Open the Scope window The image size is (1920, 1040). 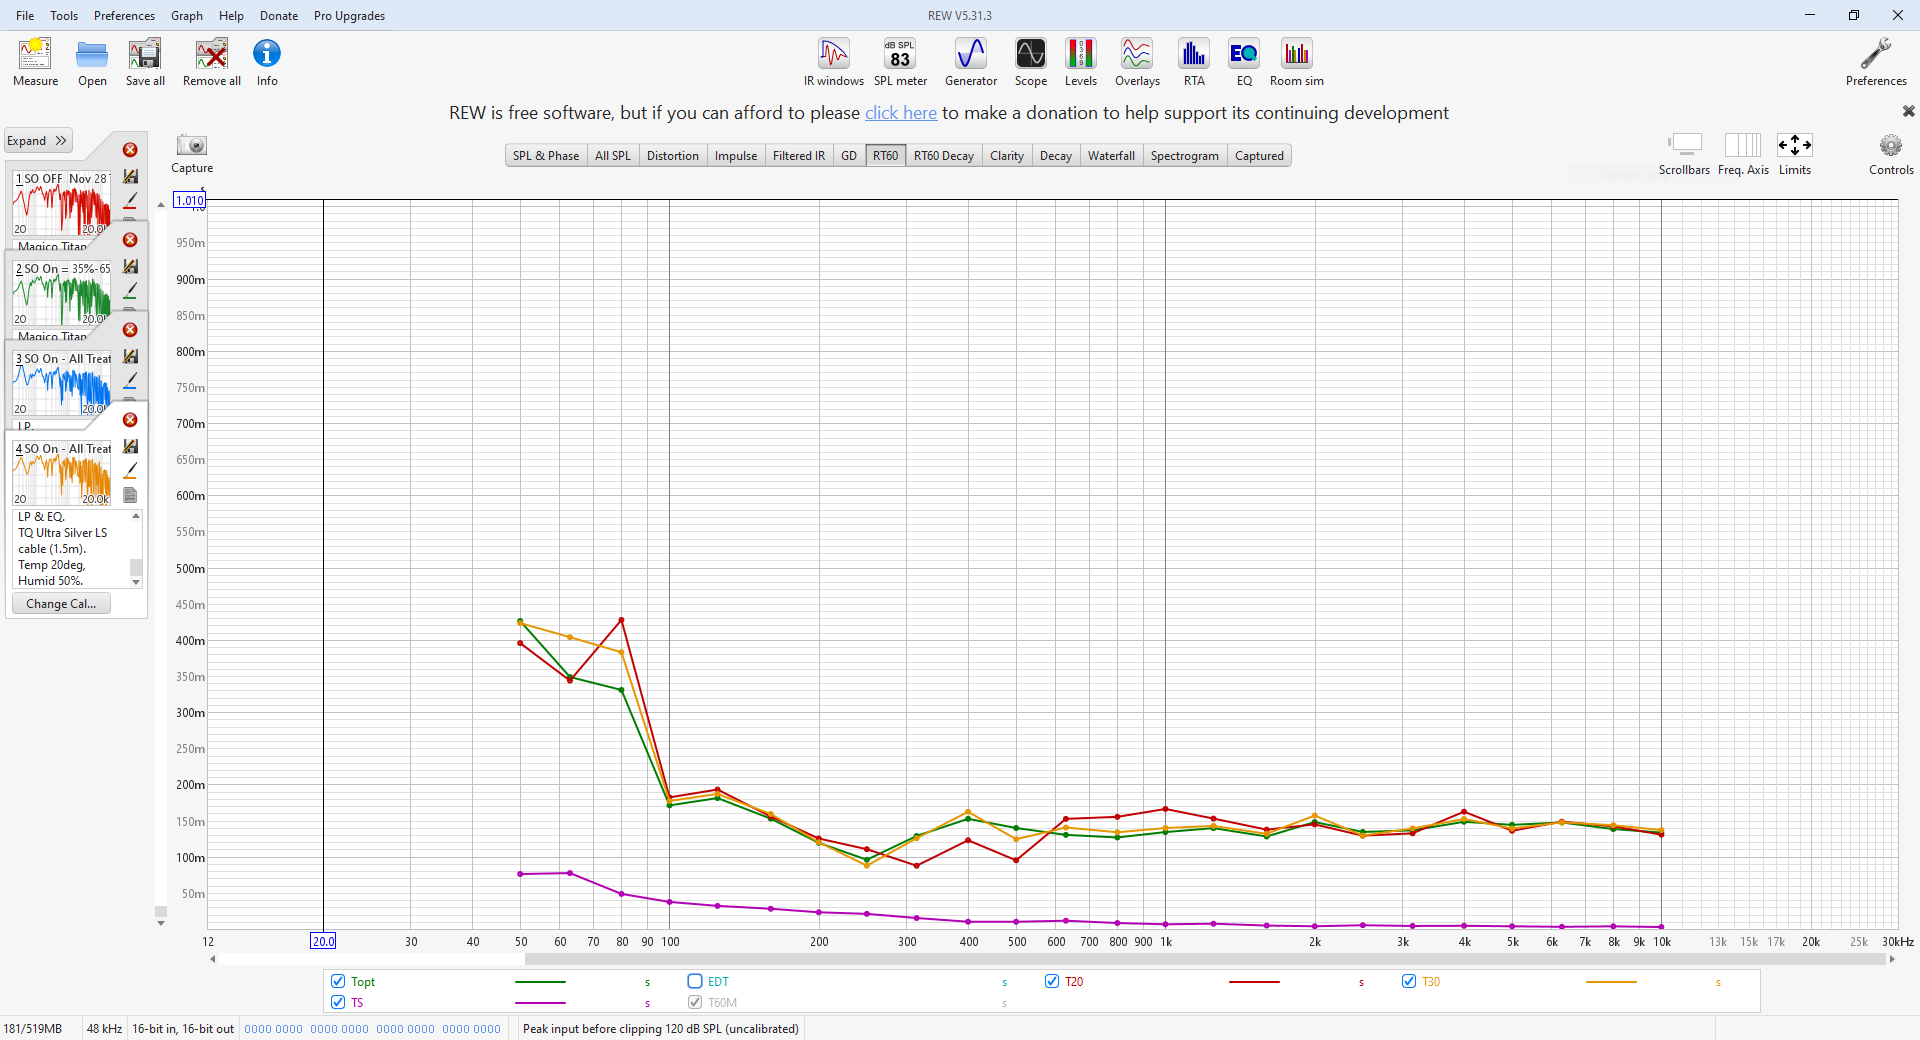1030,62
